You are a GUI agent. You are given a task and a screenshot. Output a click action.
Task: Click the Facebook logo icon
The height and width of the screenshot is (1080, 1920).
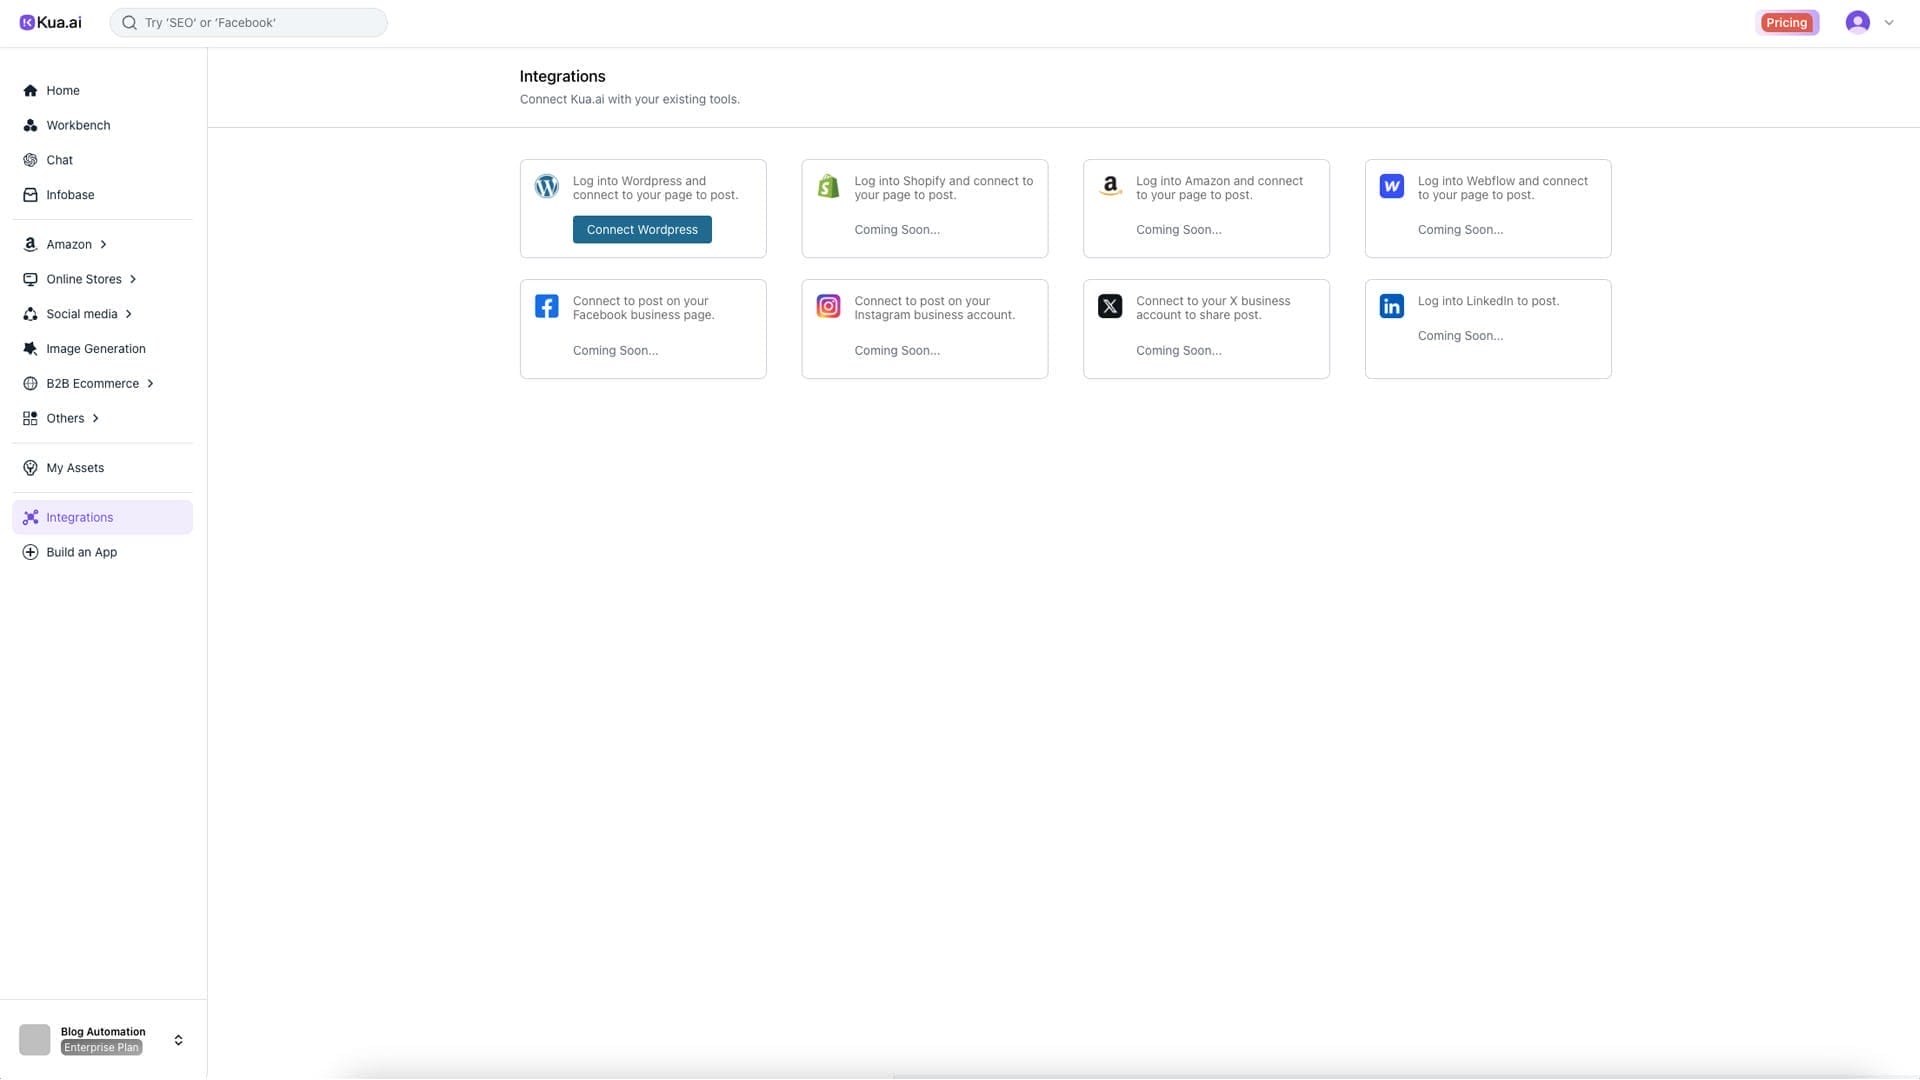click(x=546, y=306)
